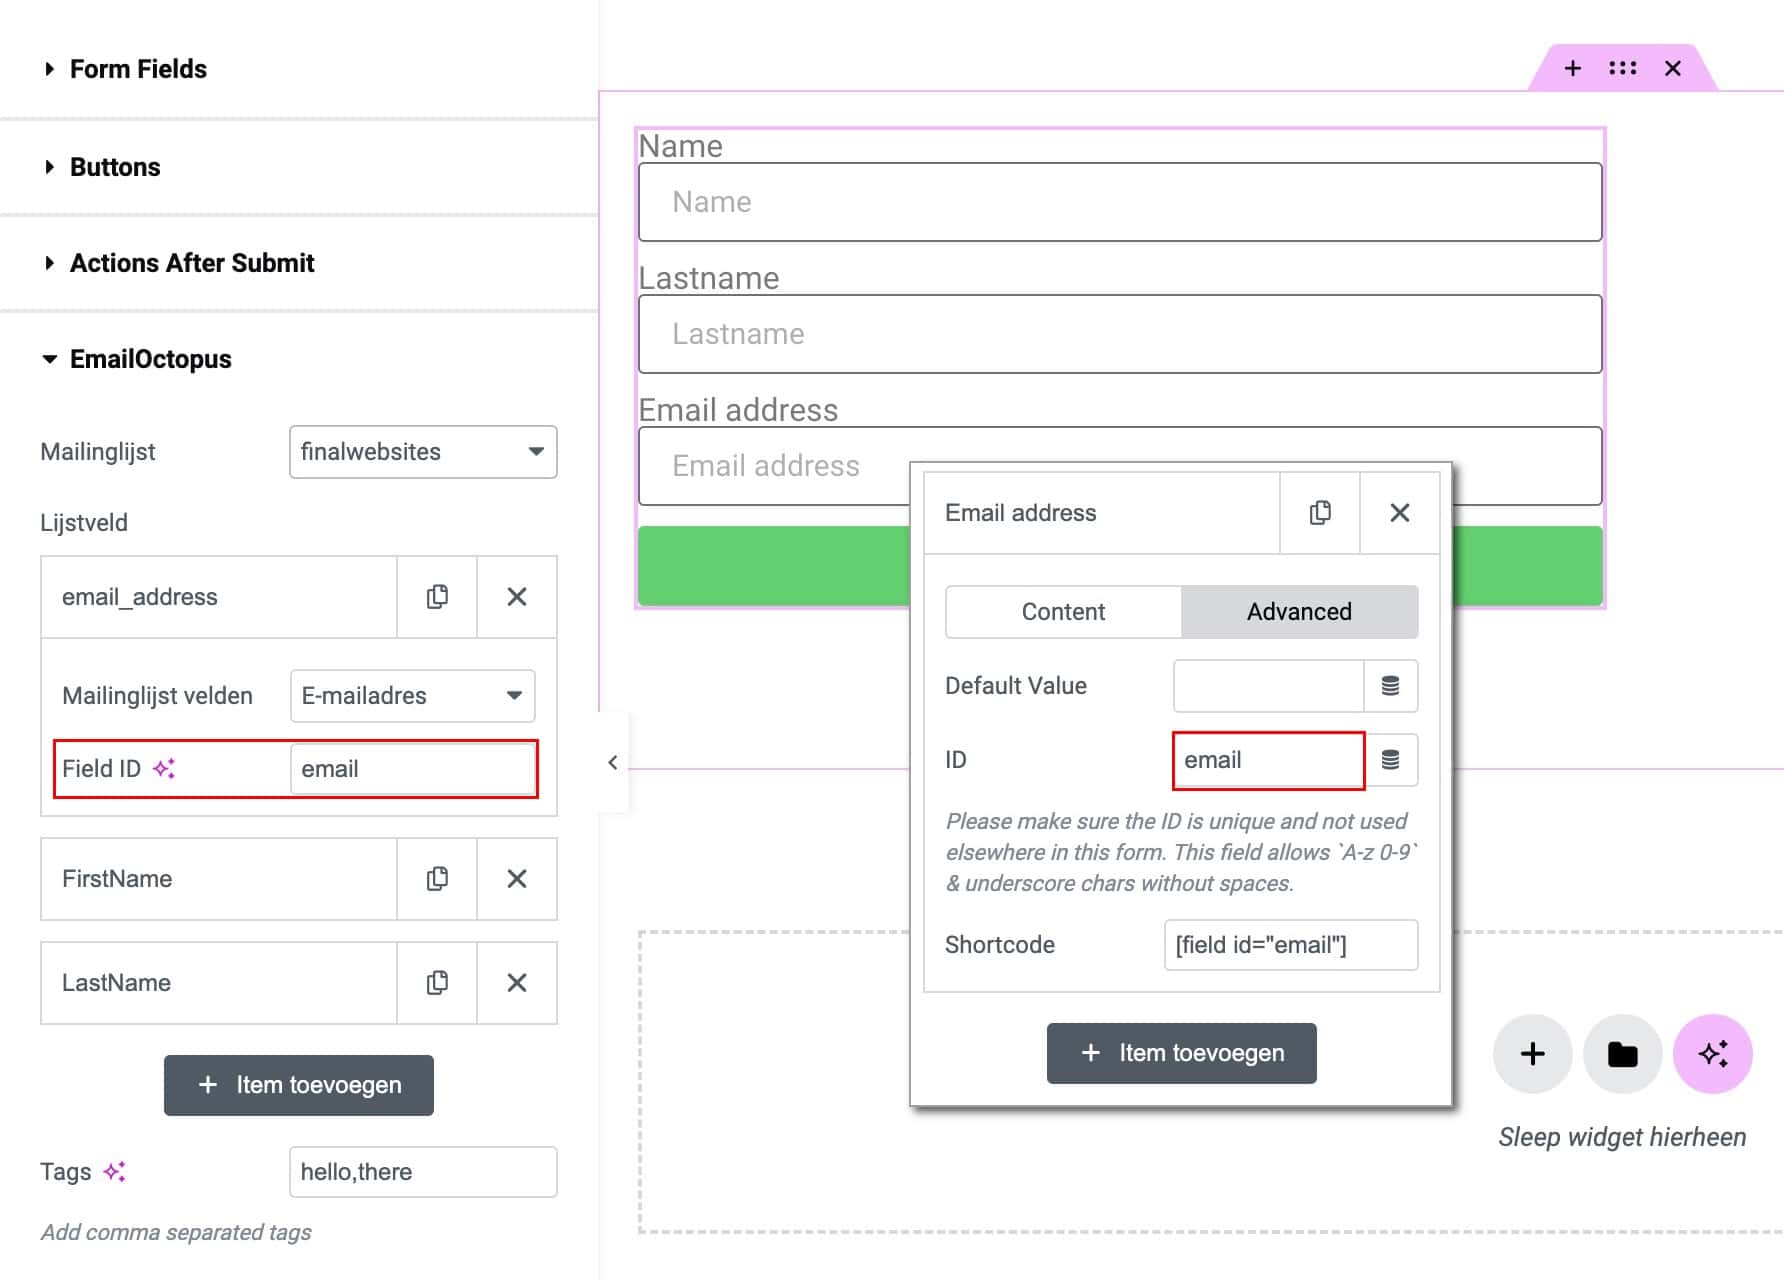
Task: Click the AI sparkle button in canvas
Action: coord(1712,1054)
